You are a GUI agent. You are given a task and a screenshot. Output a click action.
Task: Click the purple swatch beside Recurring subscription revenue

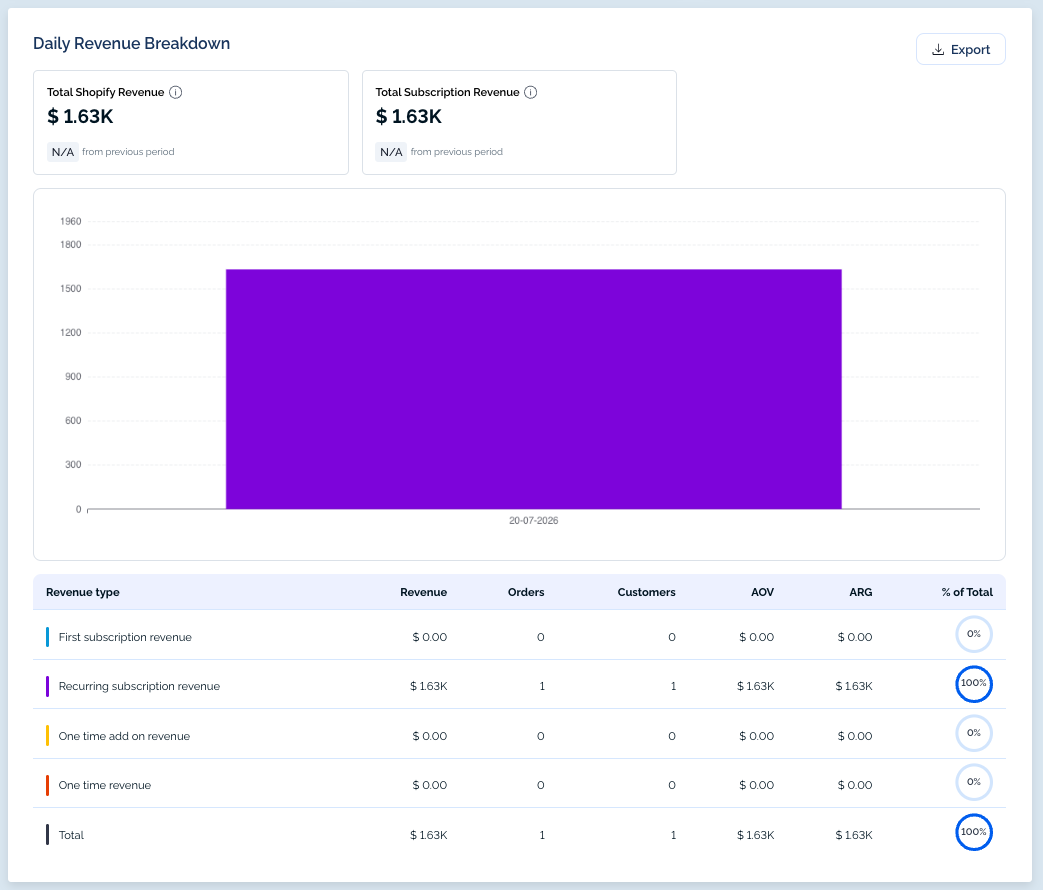point(47,686)
